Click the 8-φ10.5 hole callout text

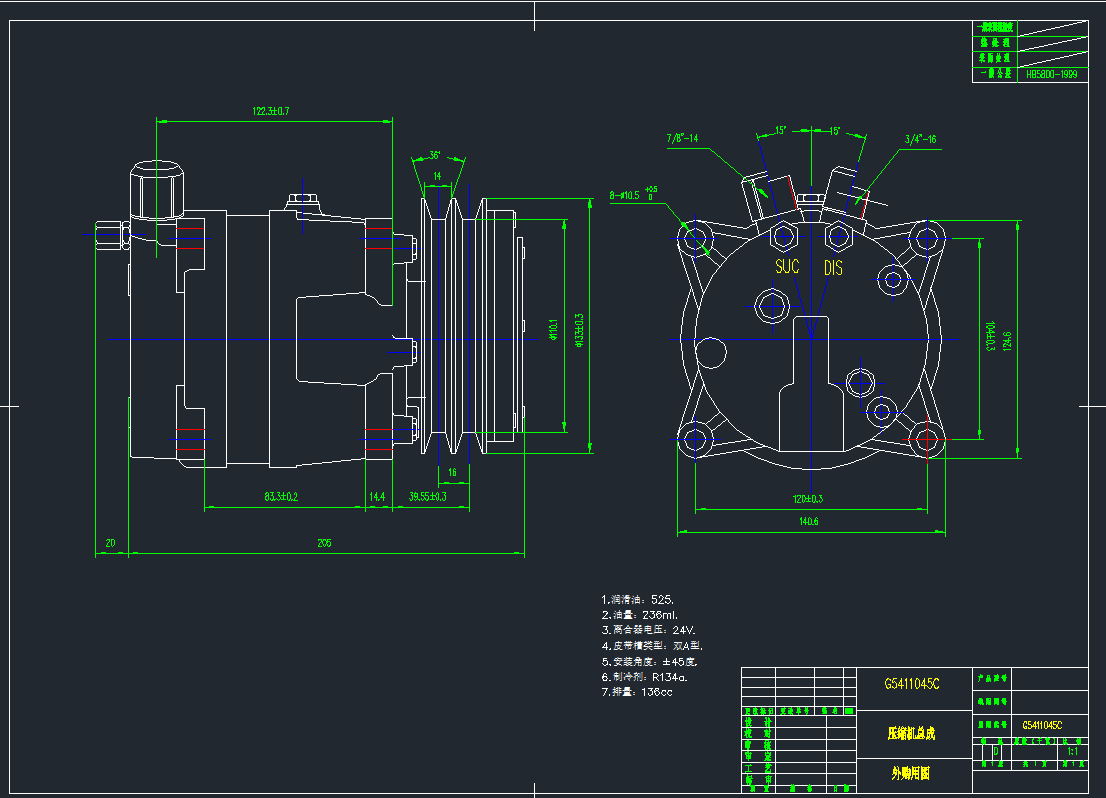tap(629, 195)
